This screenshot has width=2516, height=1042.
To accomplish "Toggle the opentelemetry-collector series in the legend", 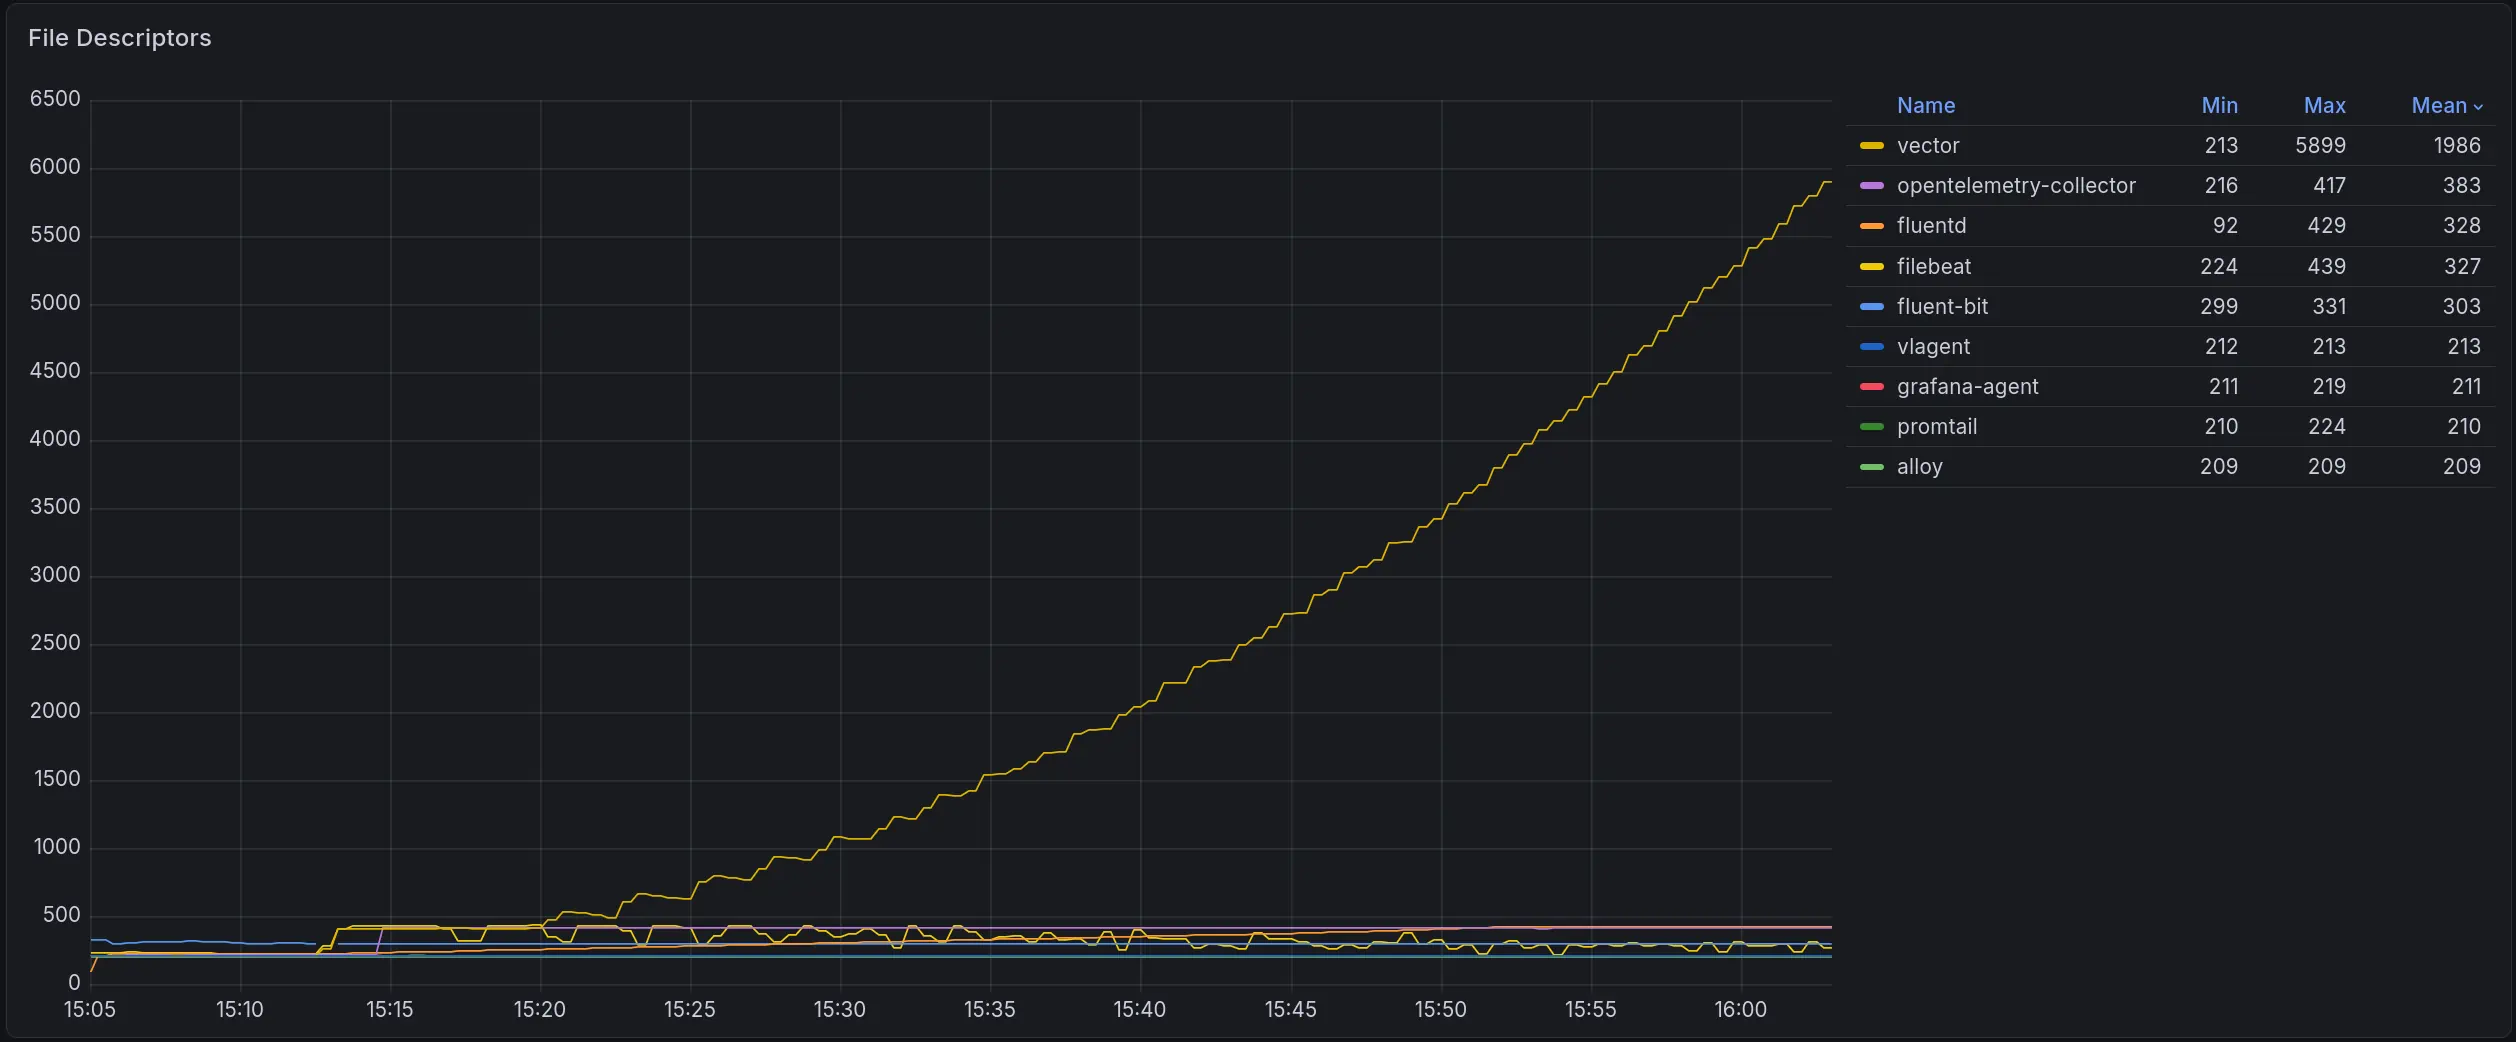I will pos(2015,186).
